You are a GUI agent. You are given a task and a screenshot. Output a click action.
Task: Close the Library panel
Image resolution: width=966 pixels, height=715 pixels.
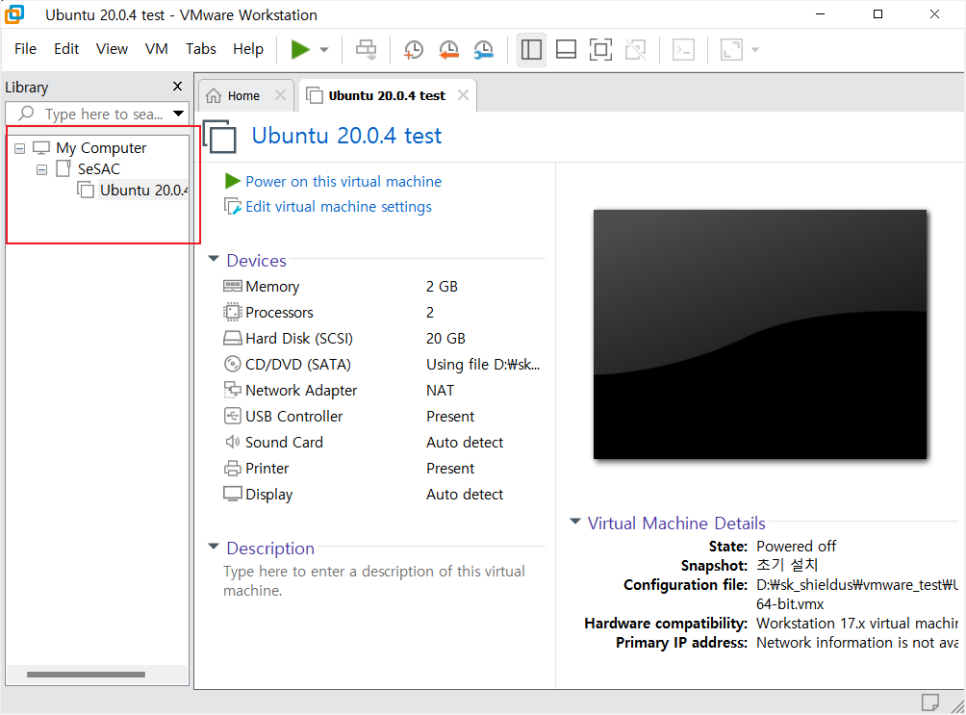click(177, 86)
